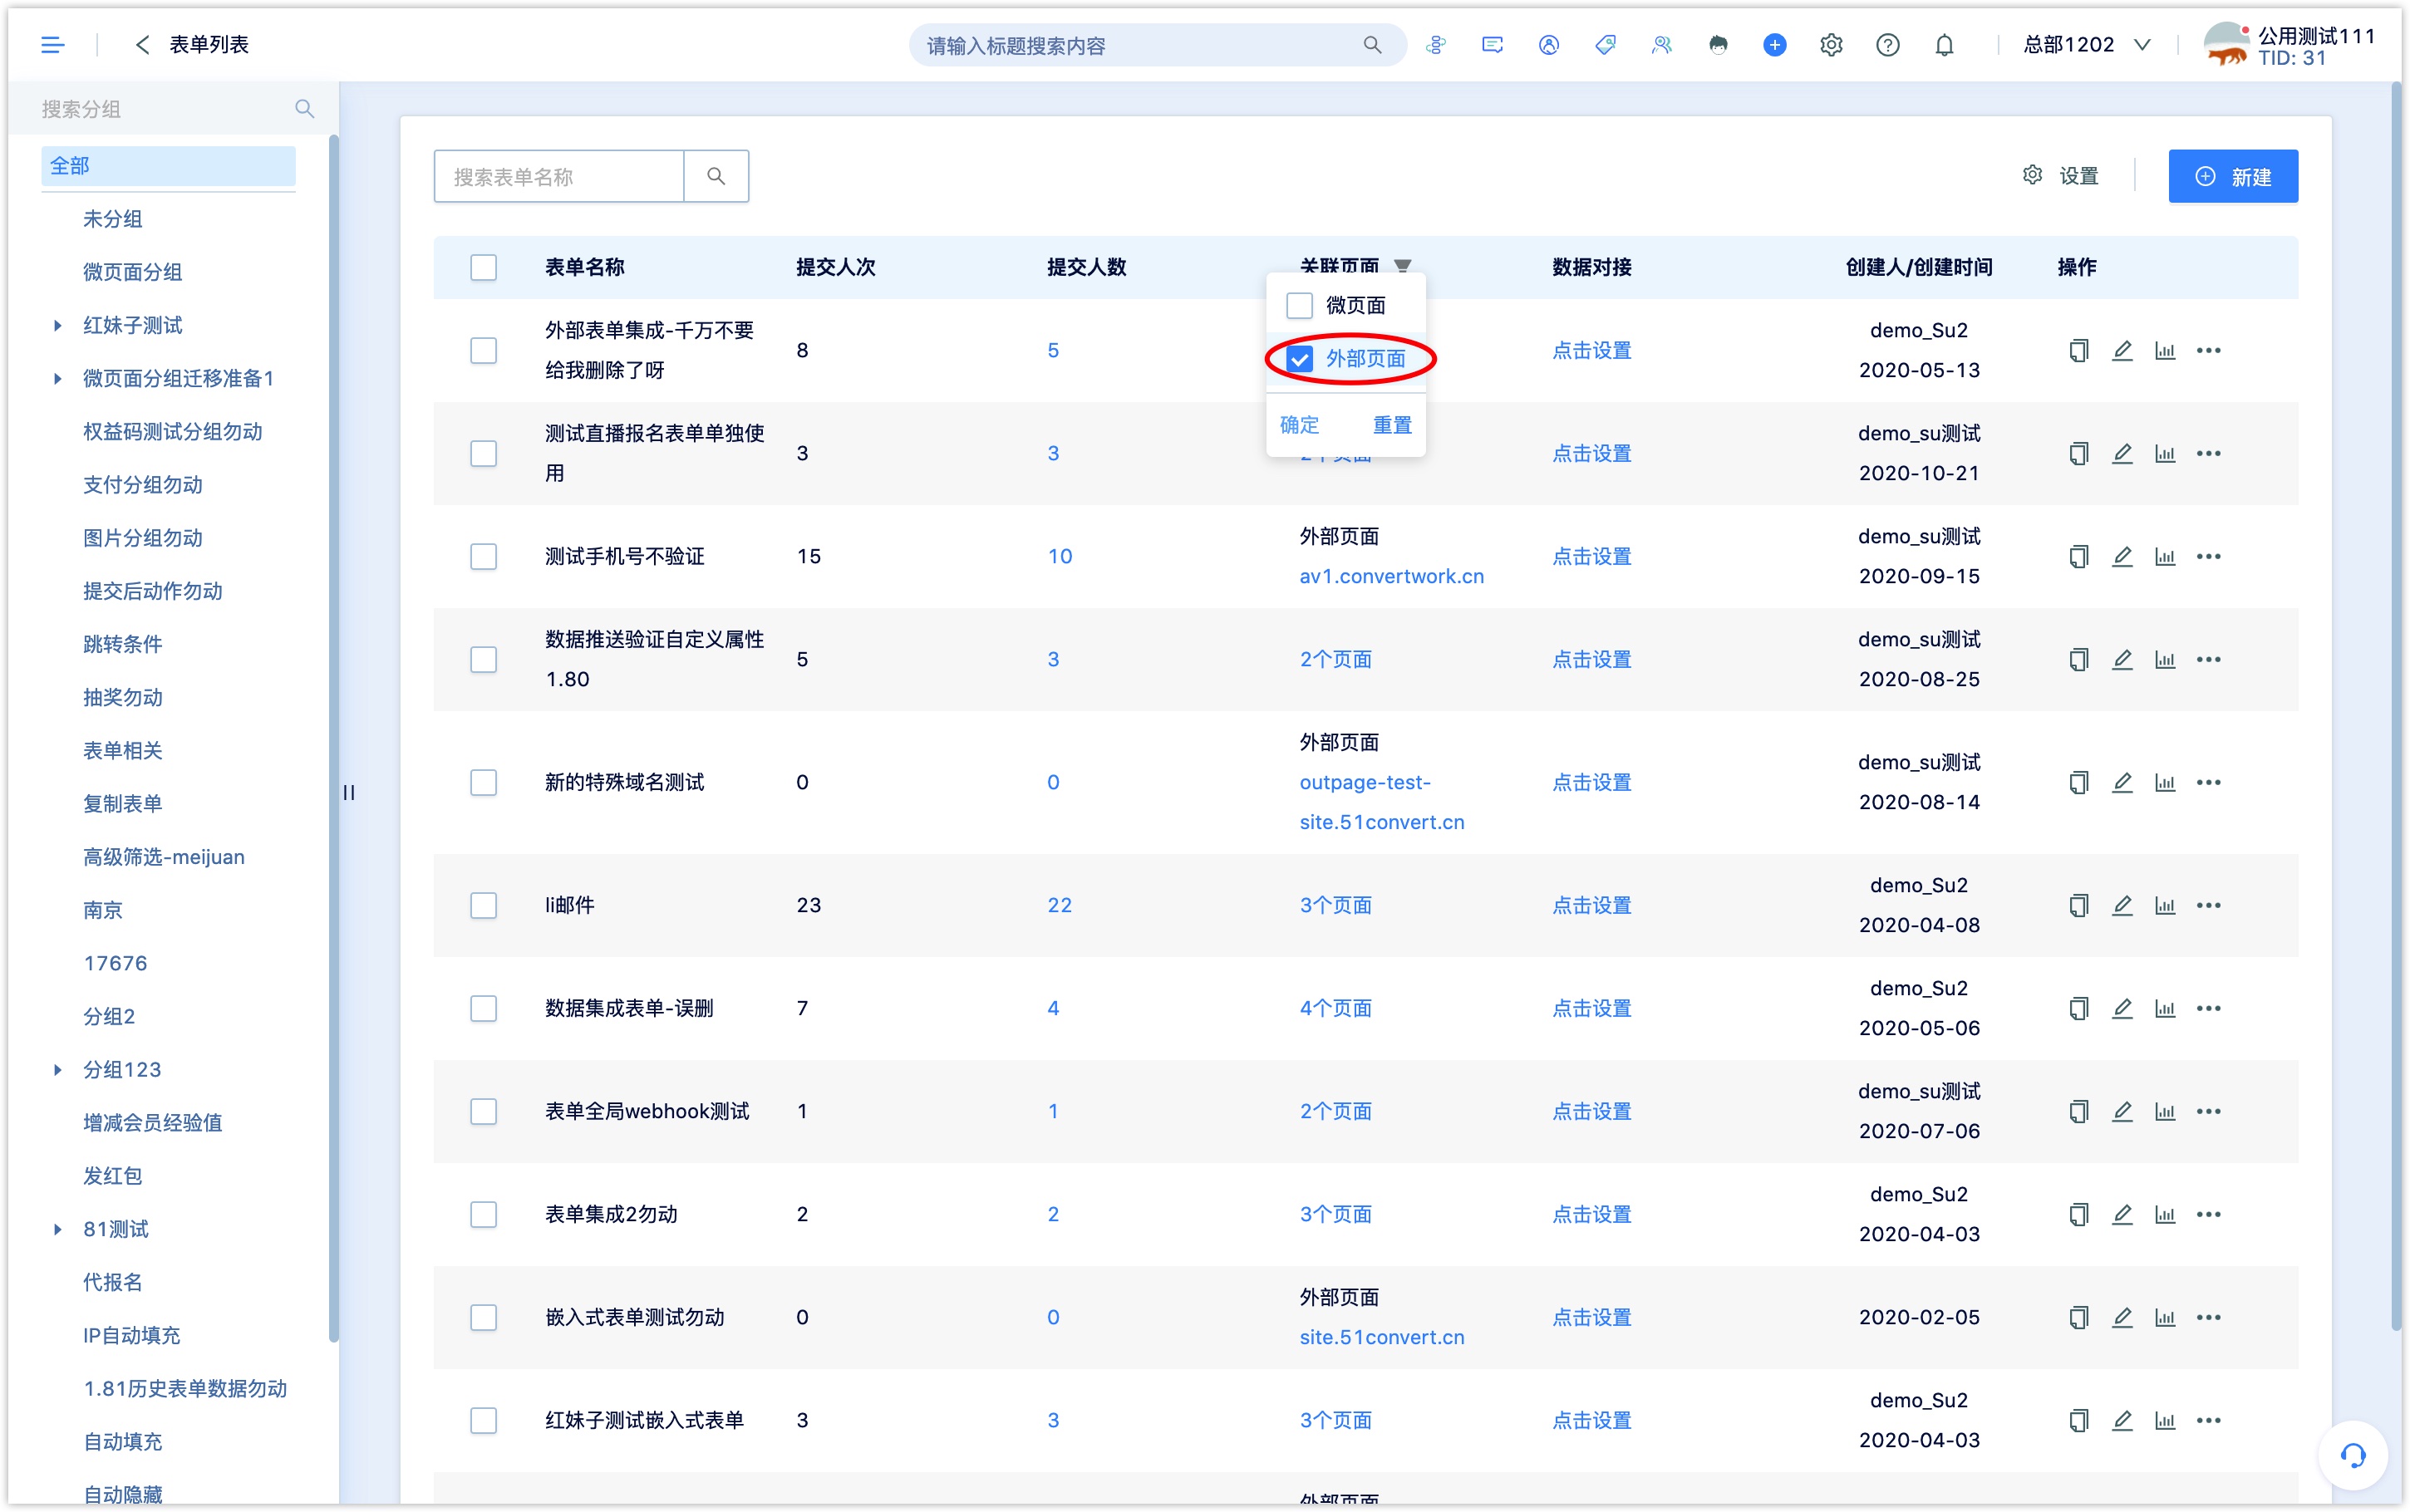
Task: Open the 高级筛选-meijuan group
Action: pos(164,857)
